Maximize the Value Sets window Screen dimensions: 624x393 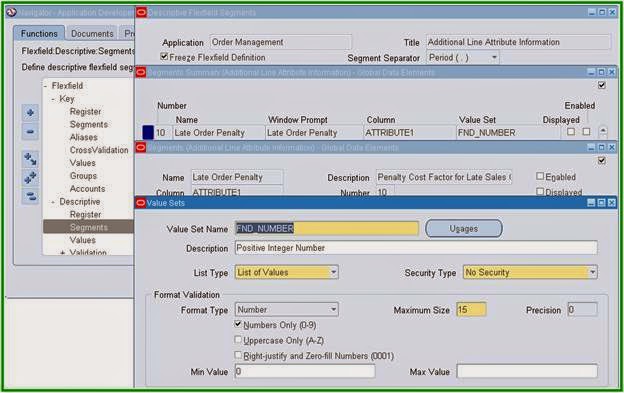pos(602,203)
